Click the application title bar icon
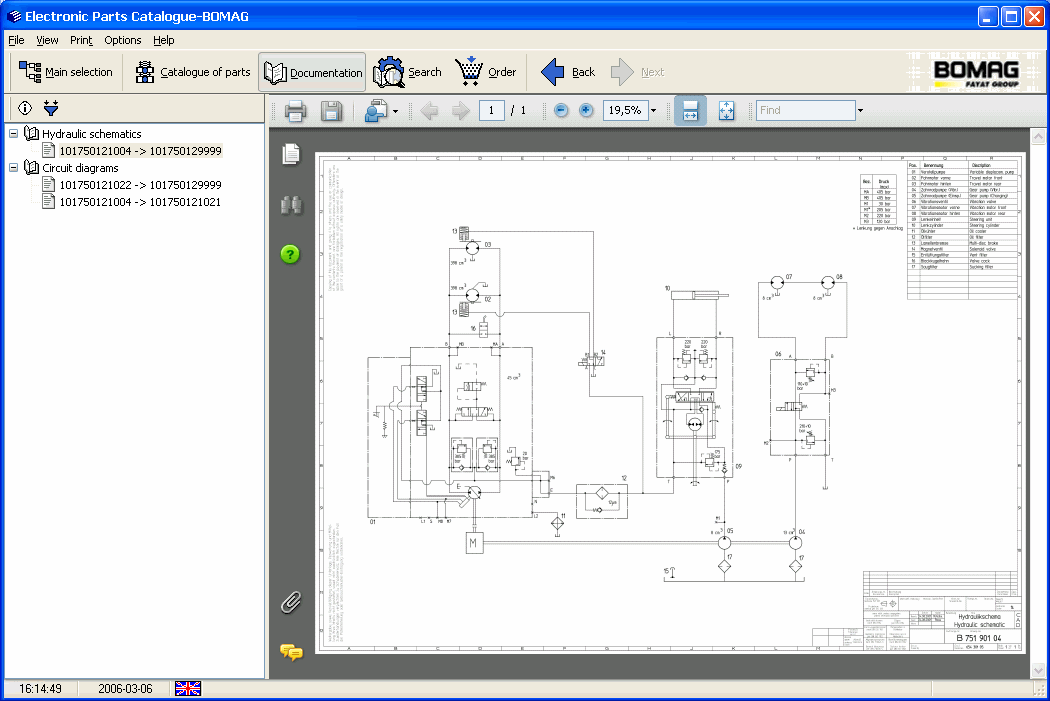The image size is (1050, 701). 14,16
